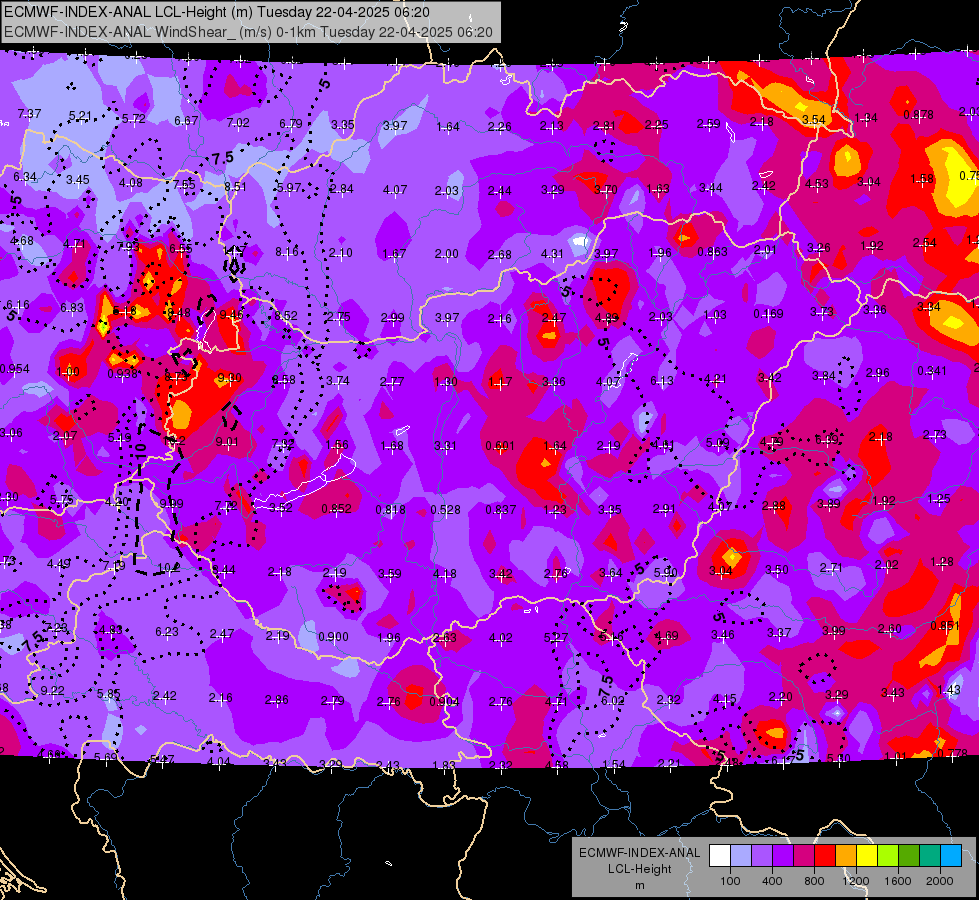The width and height of the screenshot is (979, 900).
Task: Click the grid value 0.863
Action: pos(712,252)
